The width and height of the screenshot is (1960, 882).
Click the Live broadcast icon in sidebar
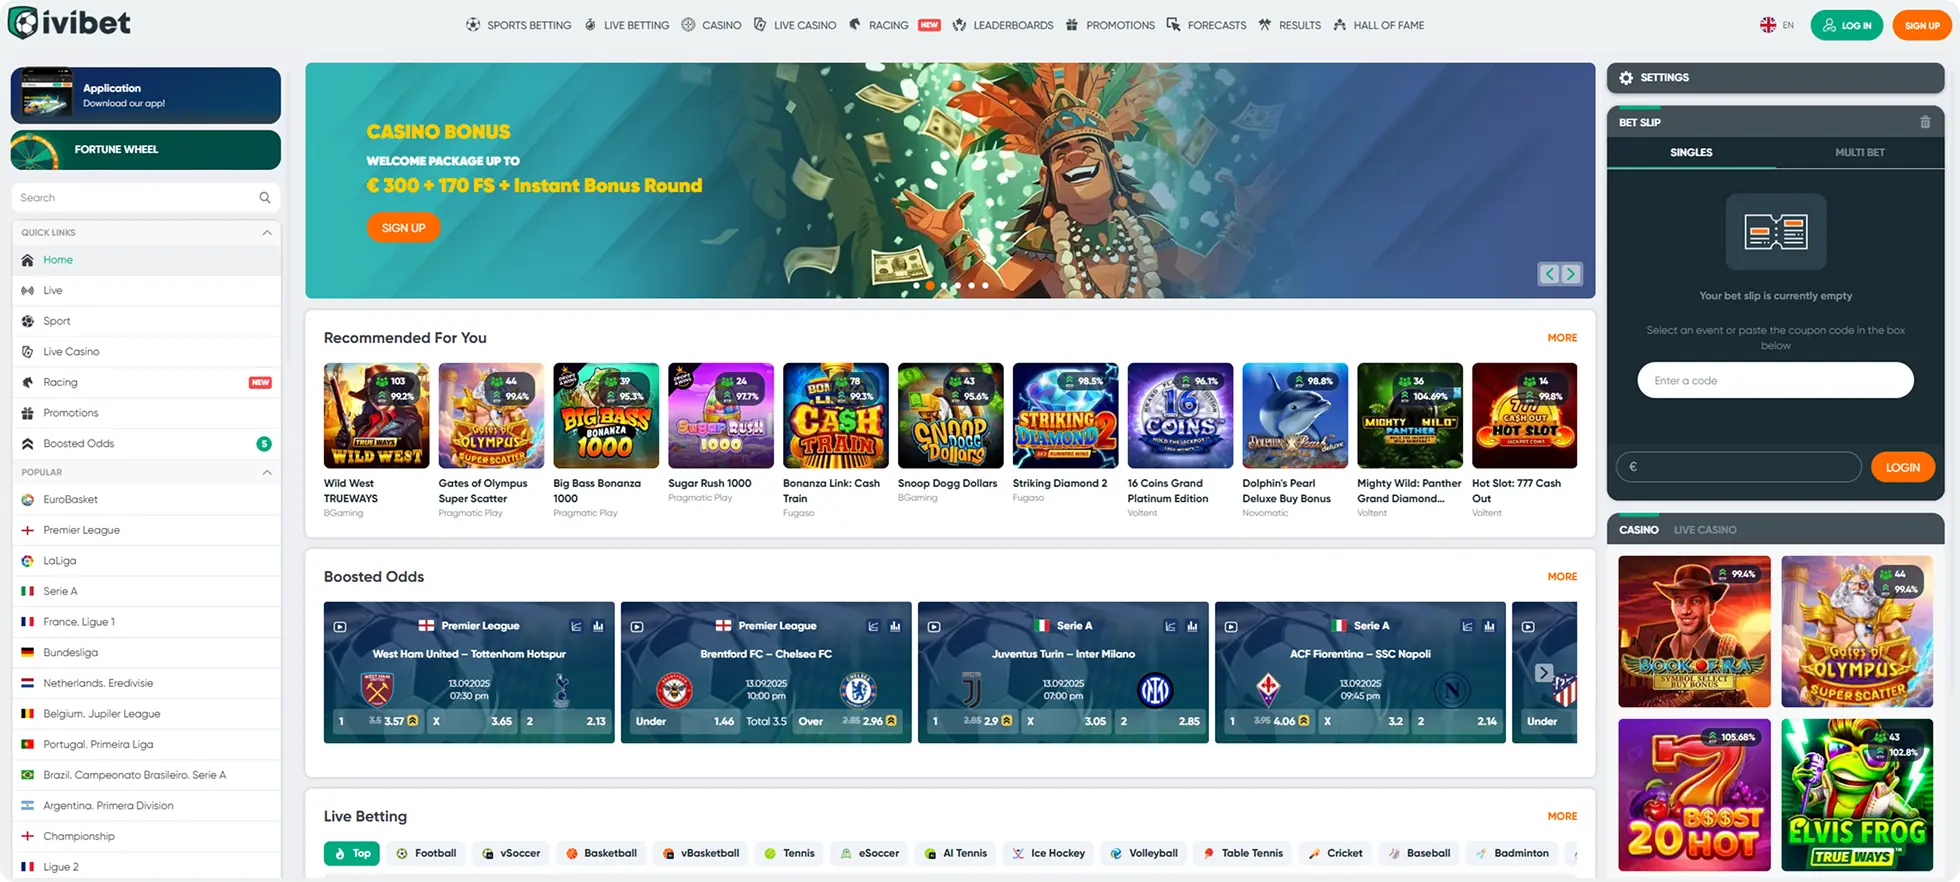pos(28,291)
